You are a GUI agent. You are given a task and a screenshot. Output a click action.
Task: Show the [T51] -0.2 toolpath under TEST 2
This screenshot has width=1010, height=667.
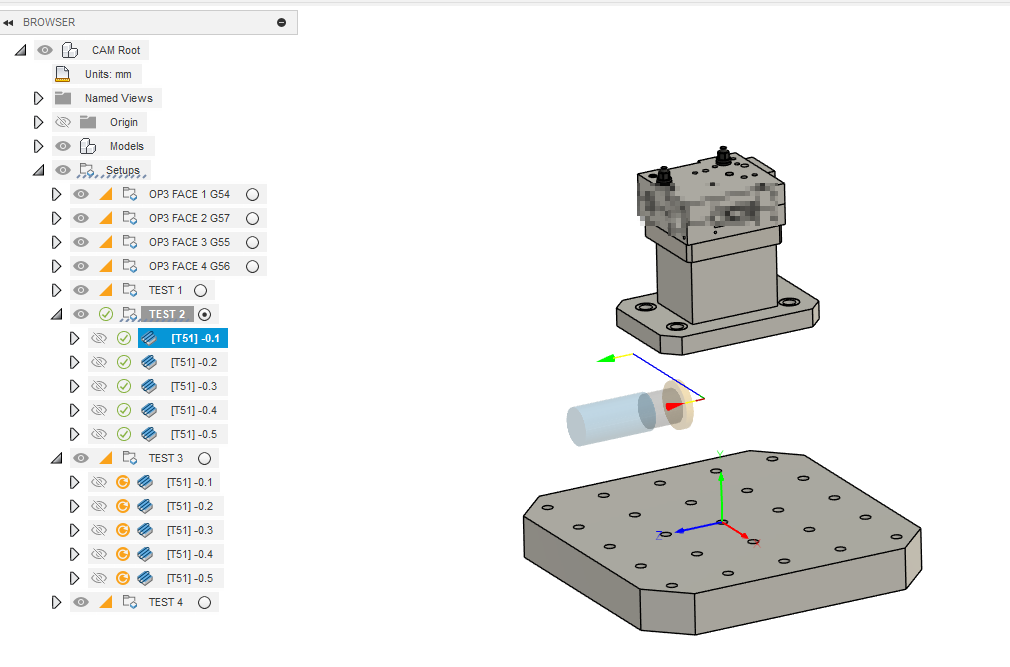[99, 361]
